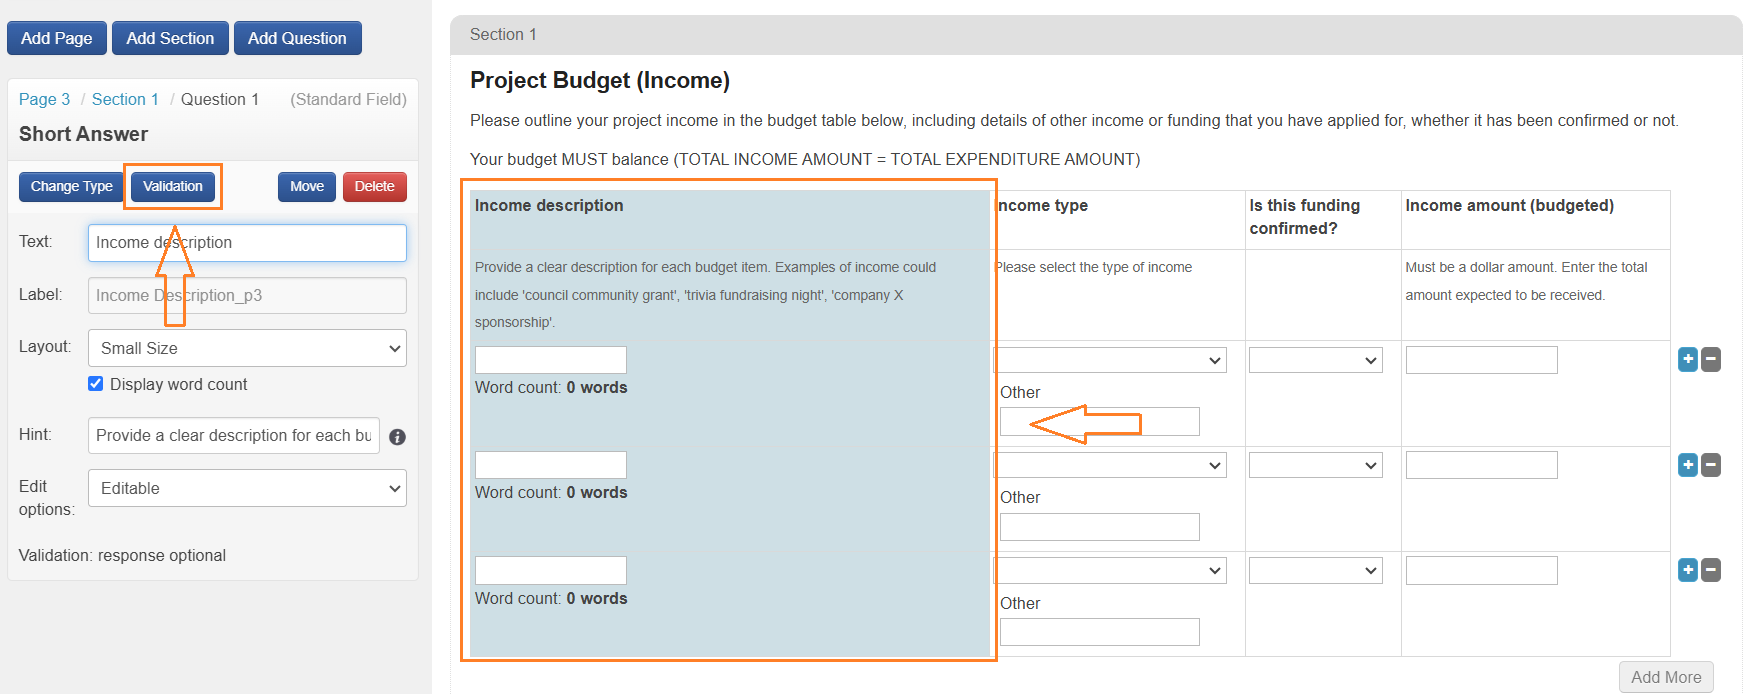Click the minus icon on third budget row
This screenshot has width=1756, height=694.
coord(1711,570)
